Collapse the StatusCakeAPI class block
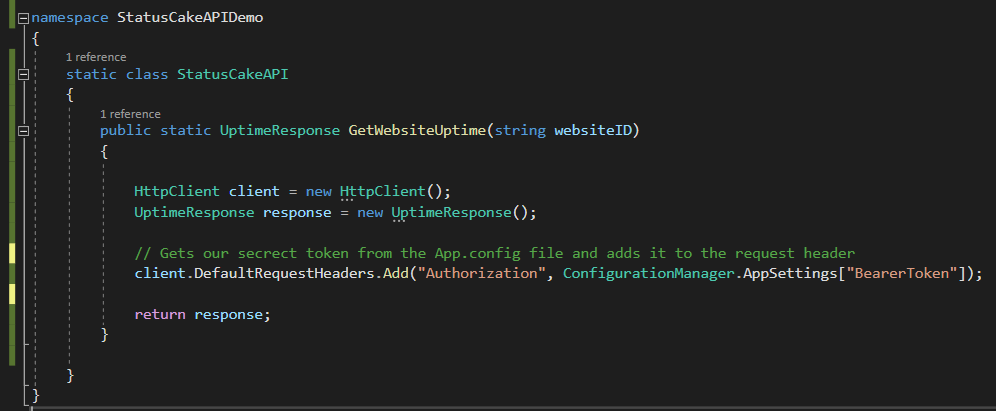996x411 pixels. tap(24, 74)
